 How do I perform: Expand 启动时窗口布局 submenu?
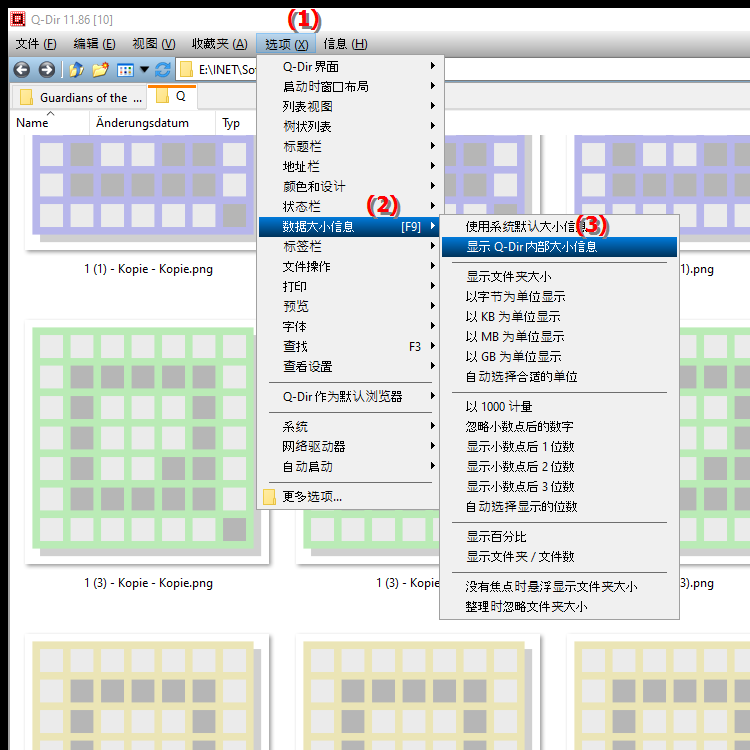tap(350, 87)
